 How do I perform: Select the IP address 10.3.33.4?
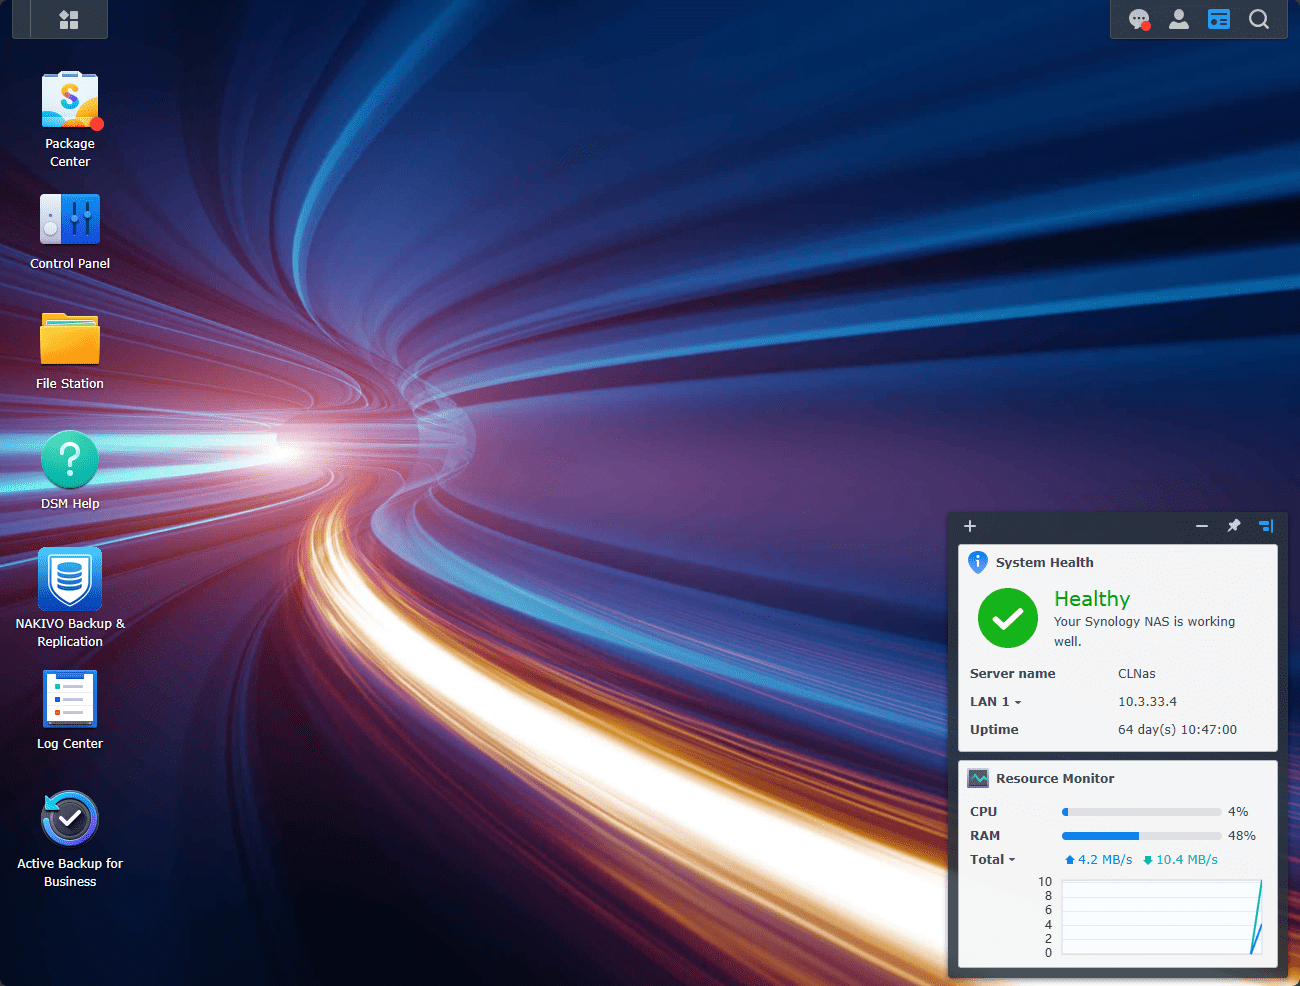[1147, 702]
